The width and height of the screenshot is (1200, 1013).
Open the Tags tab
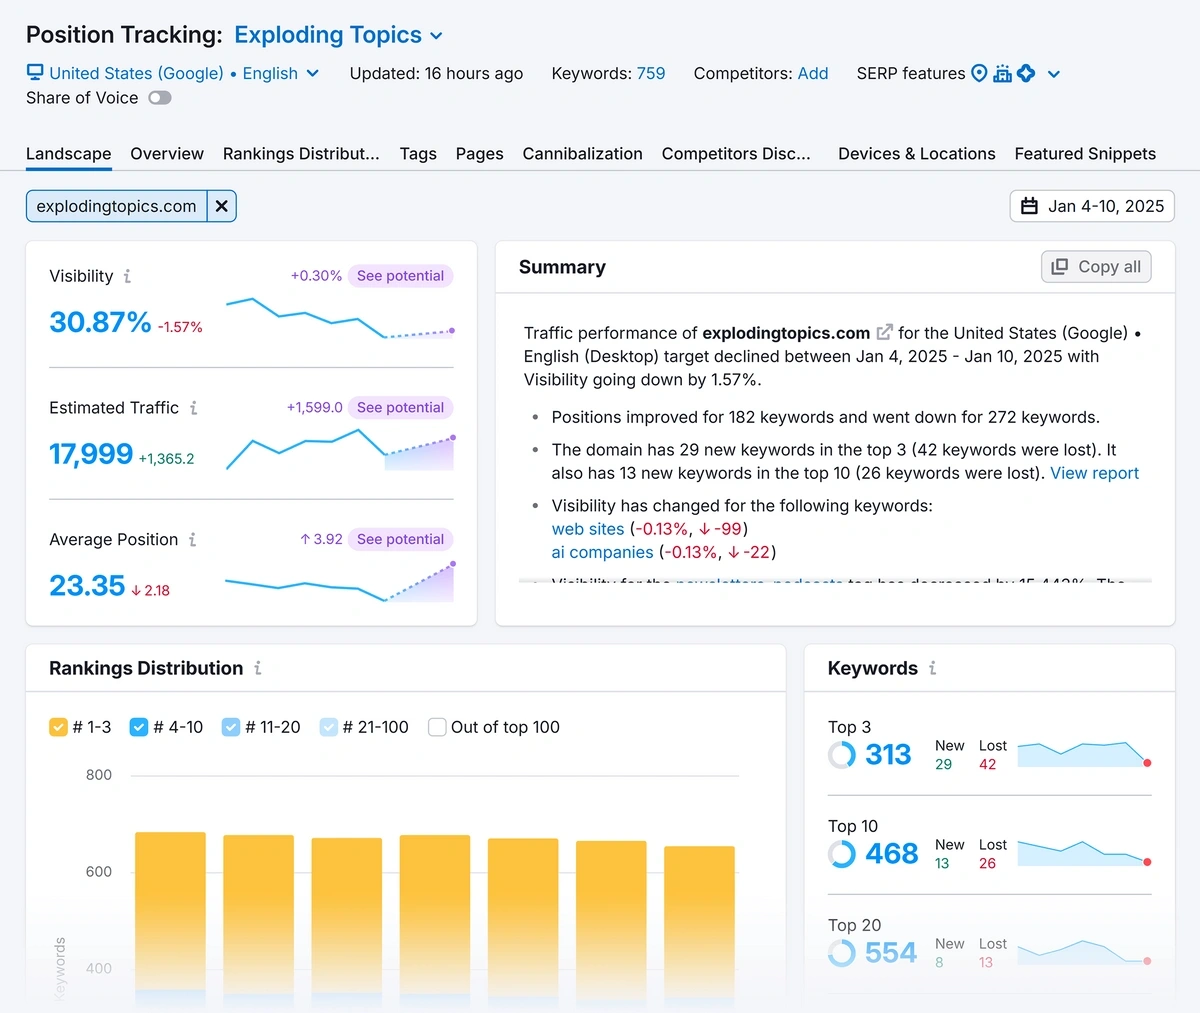[x=418, y=154]
